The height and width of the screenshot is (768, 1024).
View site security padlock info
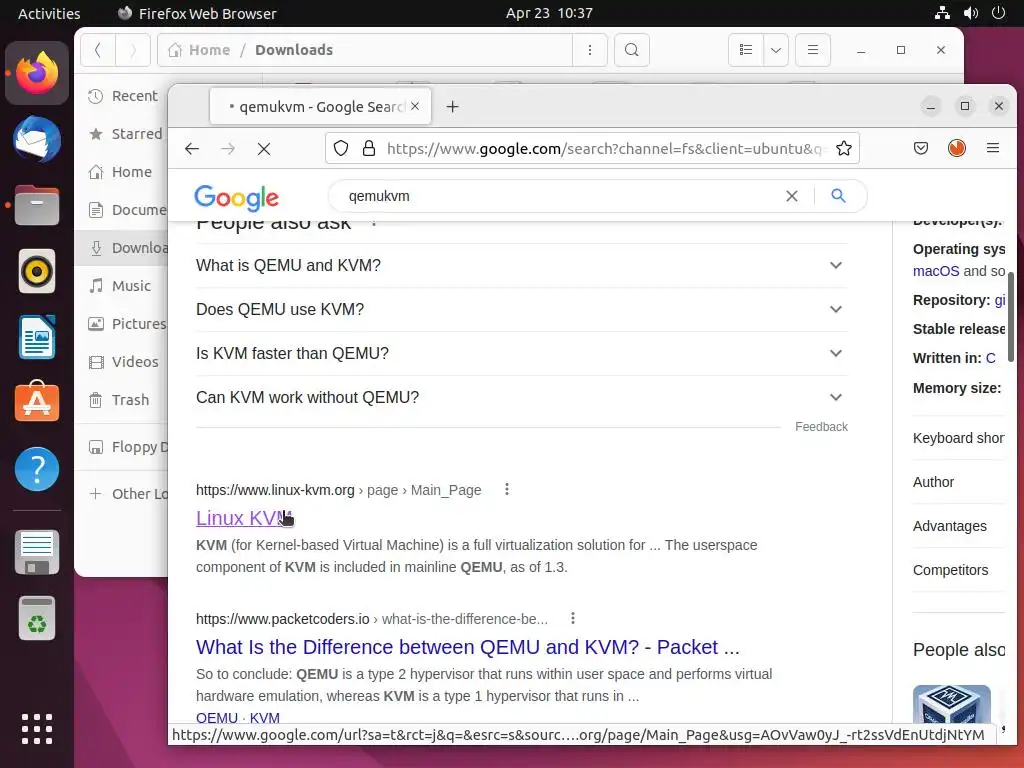pyautogui.click(x=369, y=148)
